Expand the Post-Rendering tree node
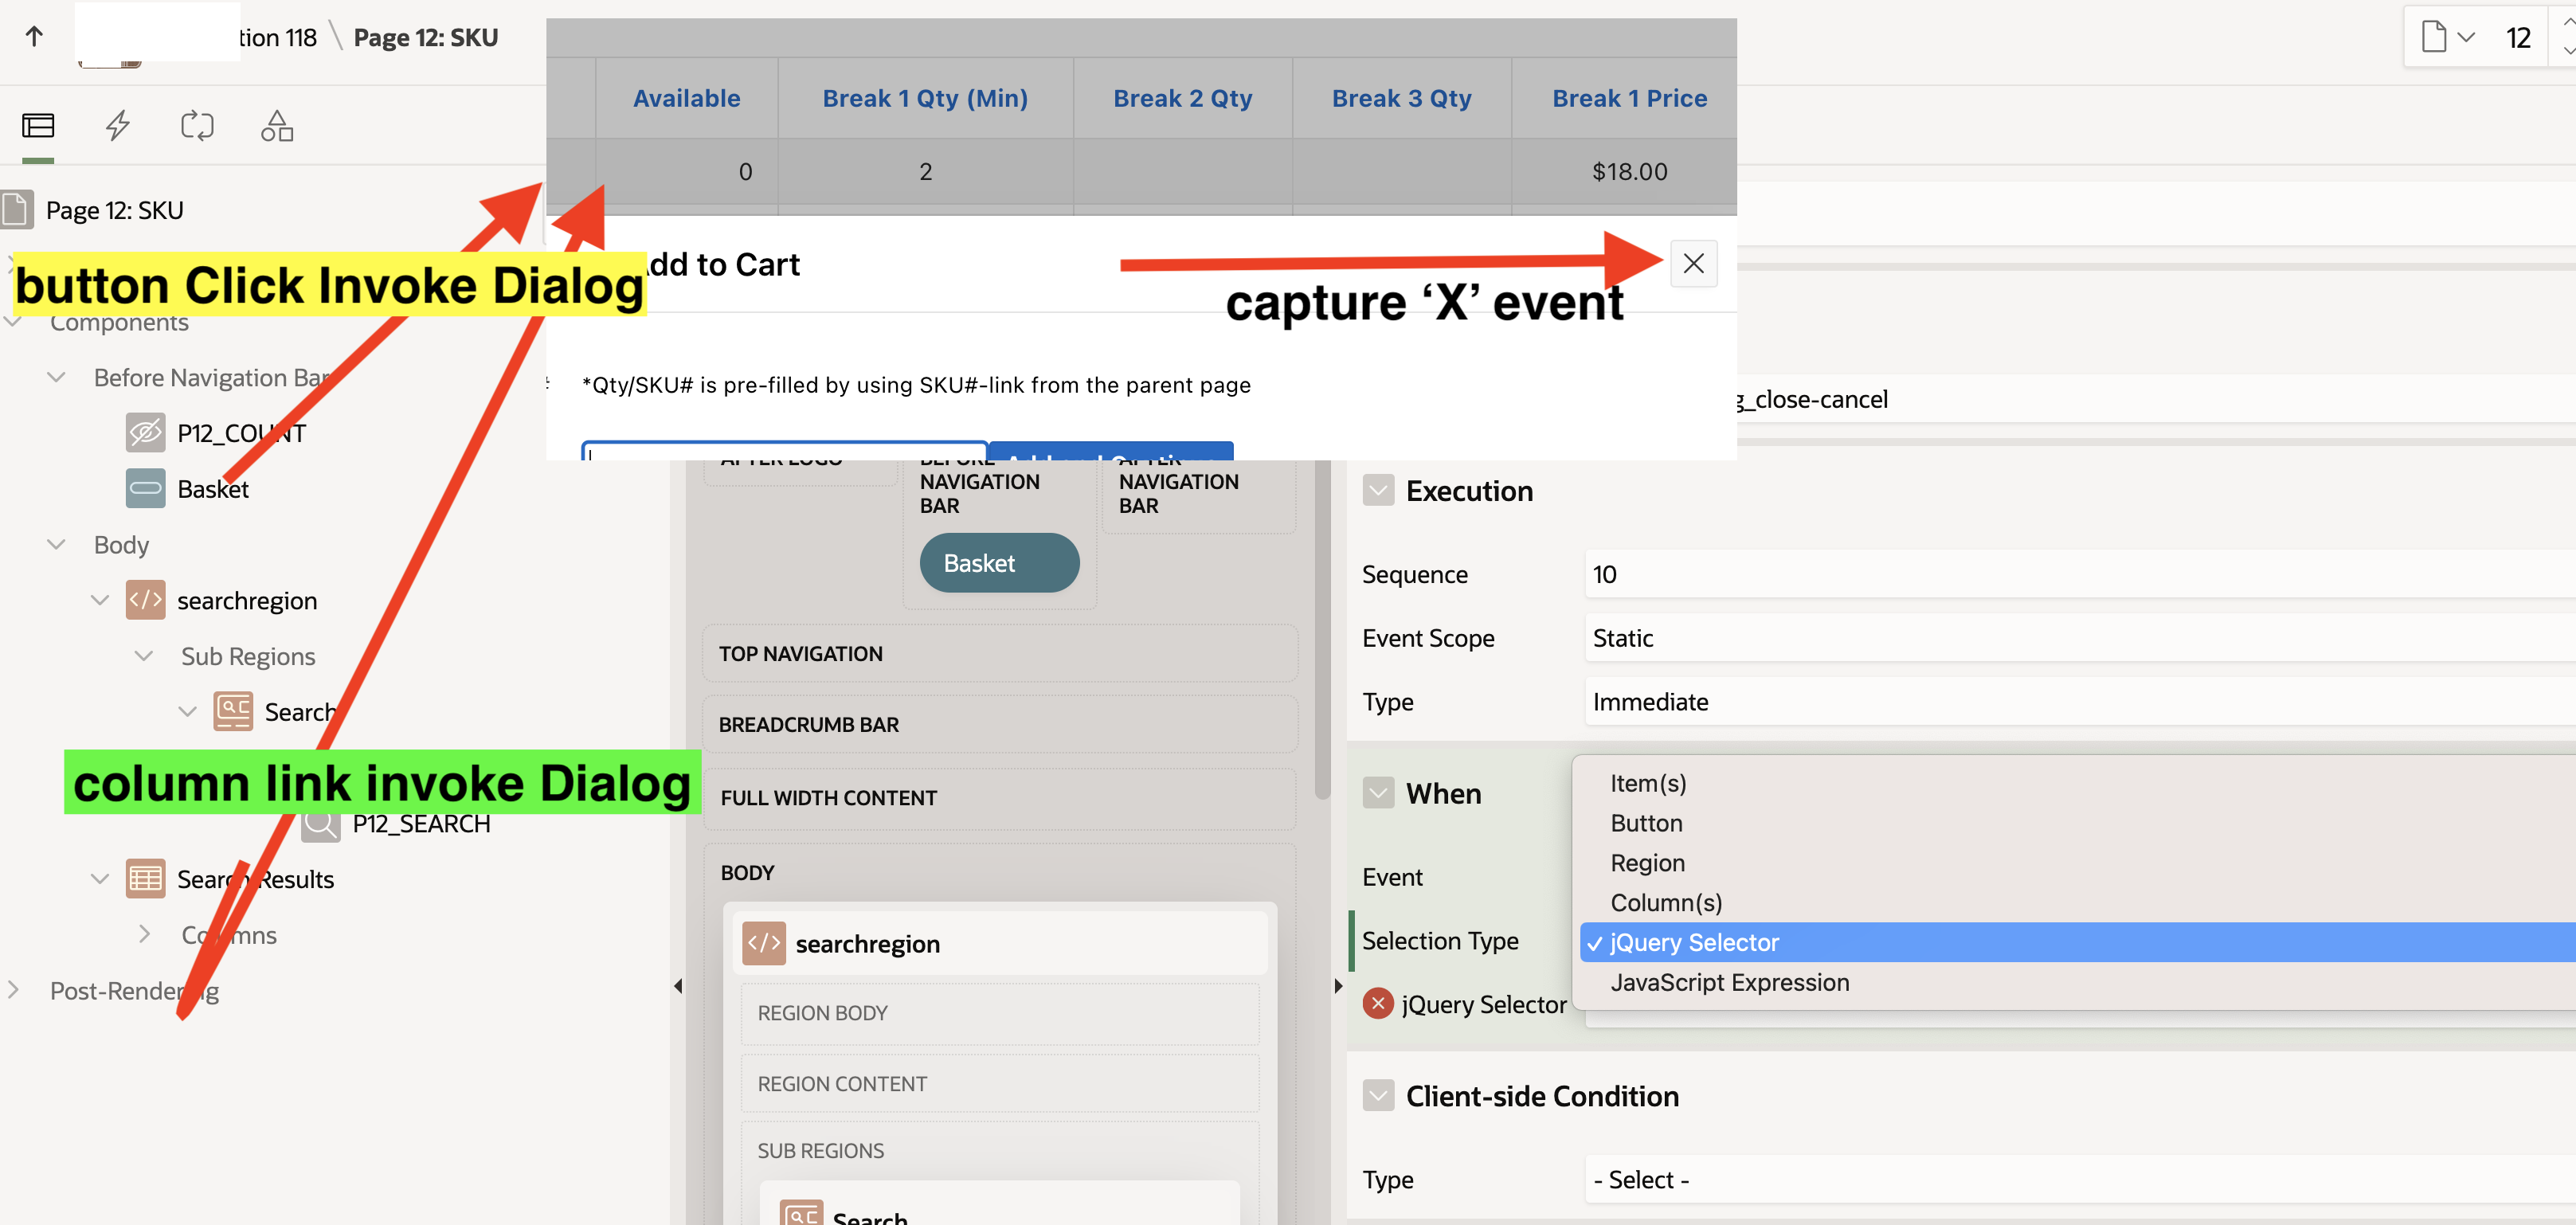 coord(13,990)
